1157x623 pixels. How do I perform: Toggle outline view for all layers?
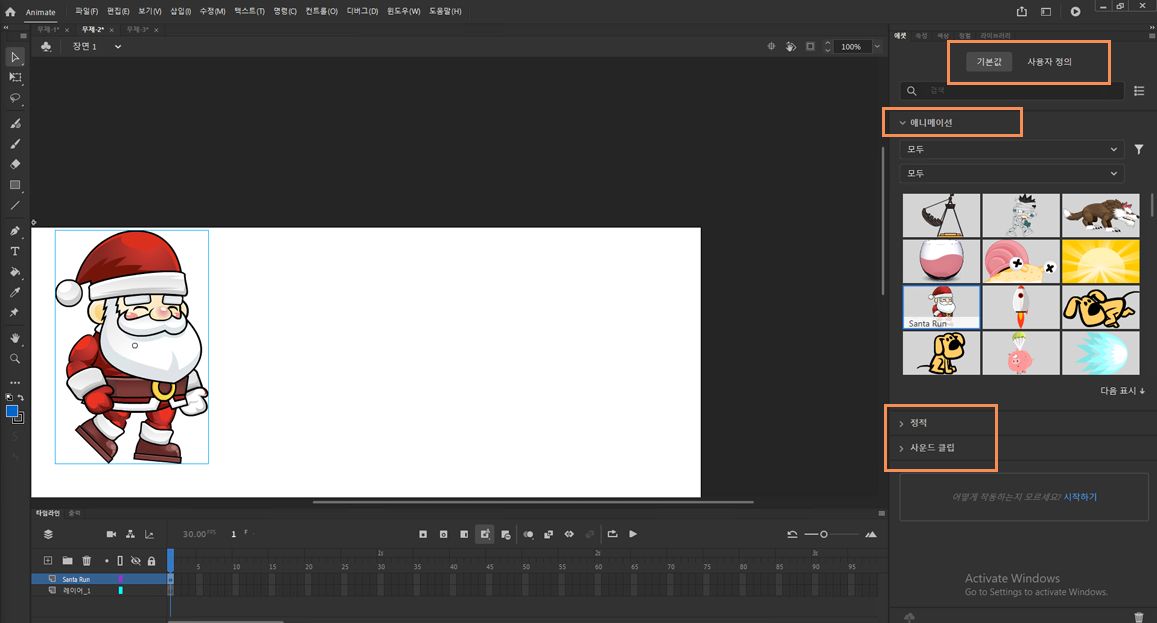[120, 561]
